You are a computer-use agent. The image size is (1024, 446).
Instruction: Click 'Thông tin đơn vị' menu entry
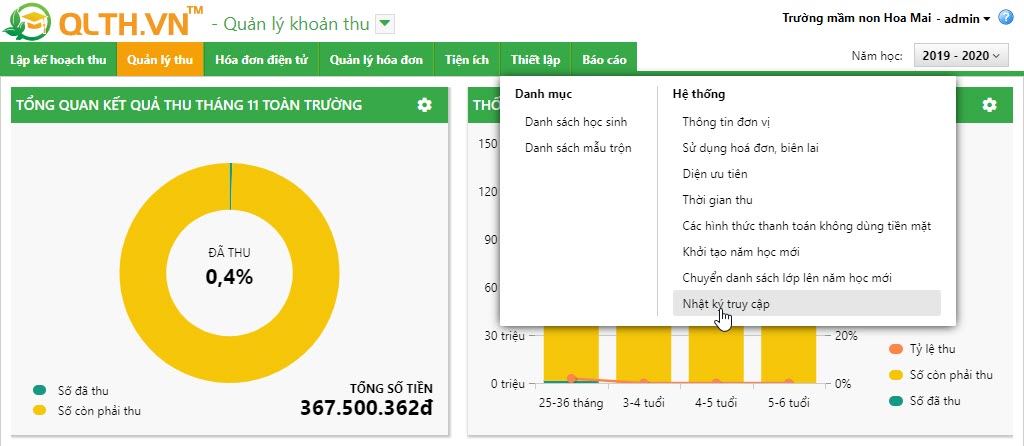pos(726,122)
